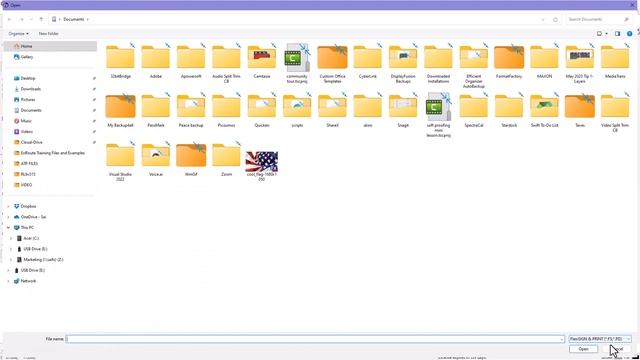
Task: Click the Up one level arrow
Action: pos(41,19)
